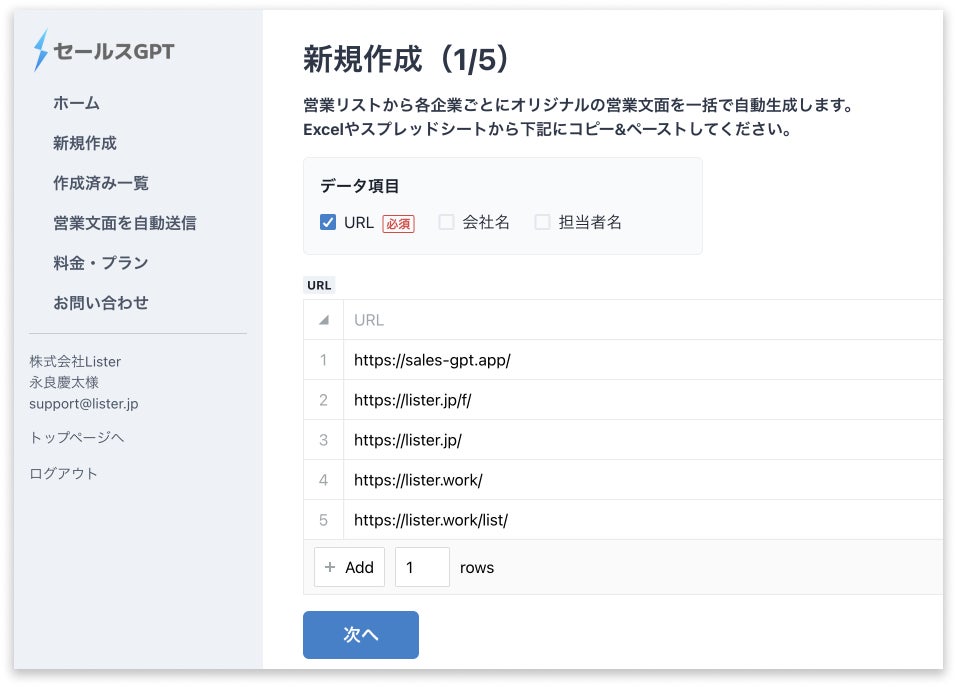The image size is (957, 687).
Task: Open 作成済み一覧 in the sidebar
Action: [x=101, y=183]
